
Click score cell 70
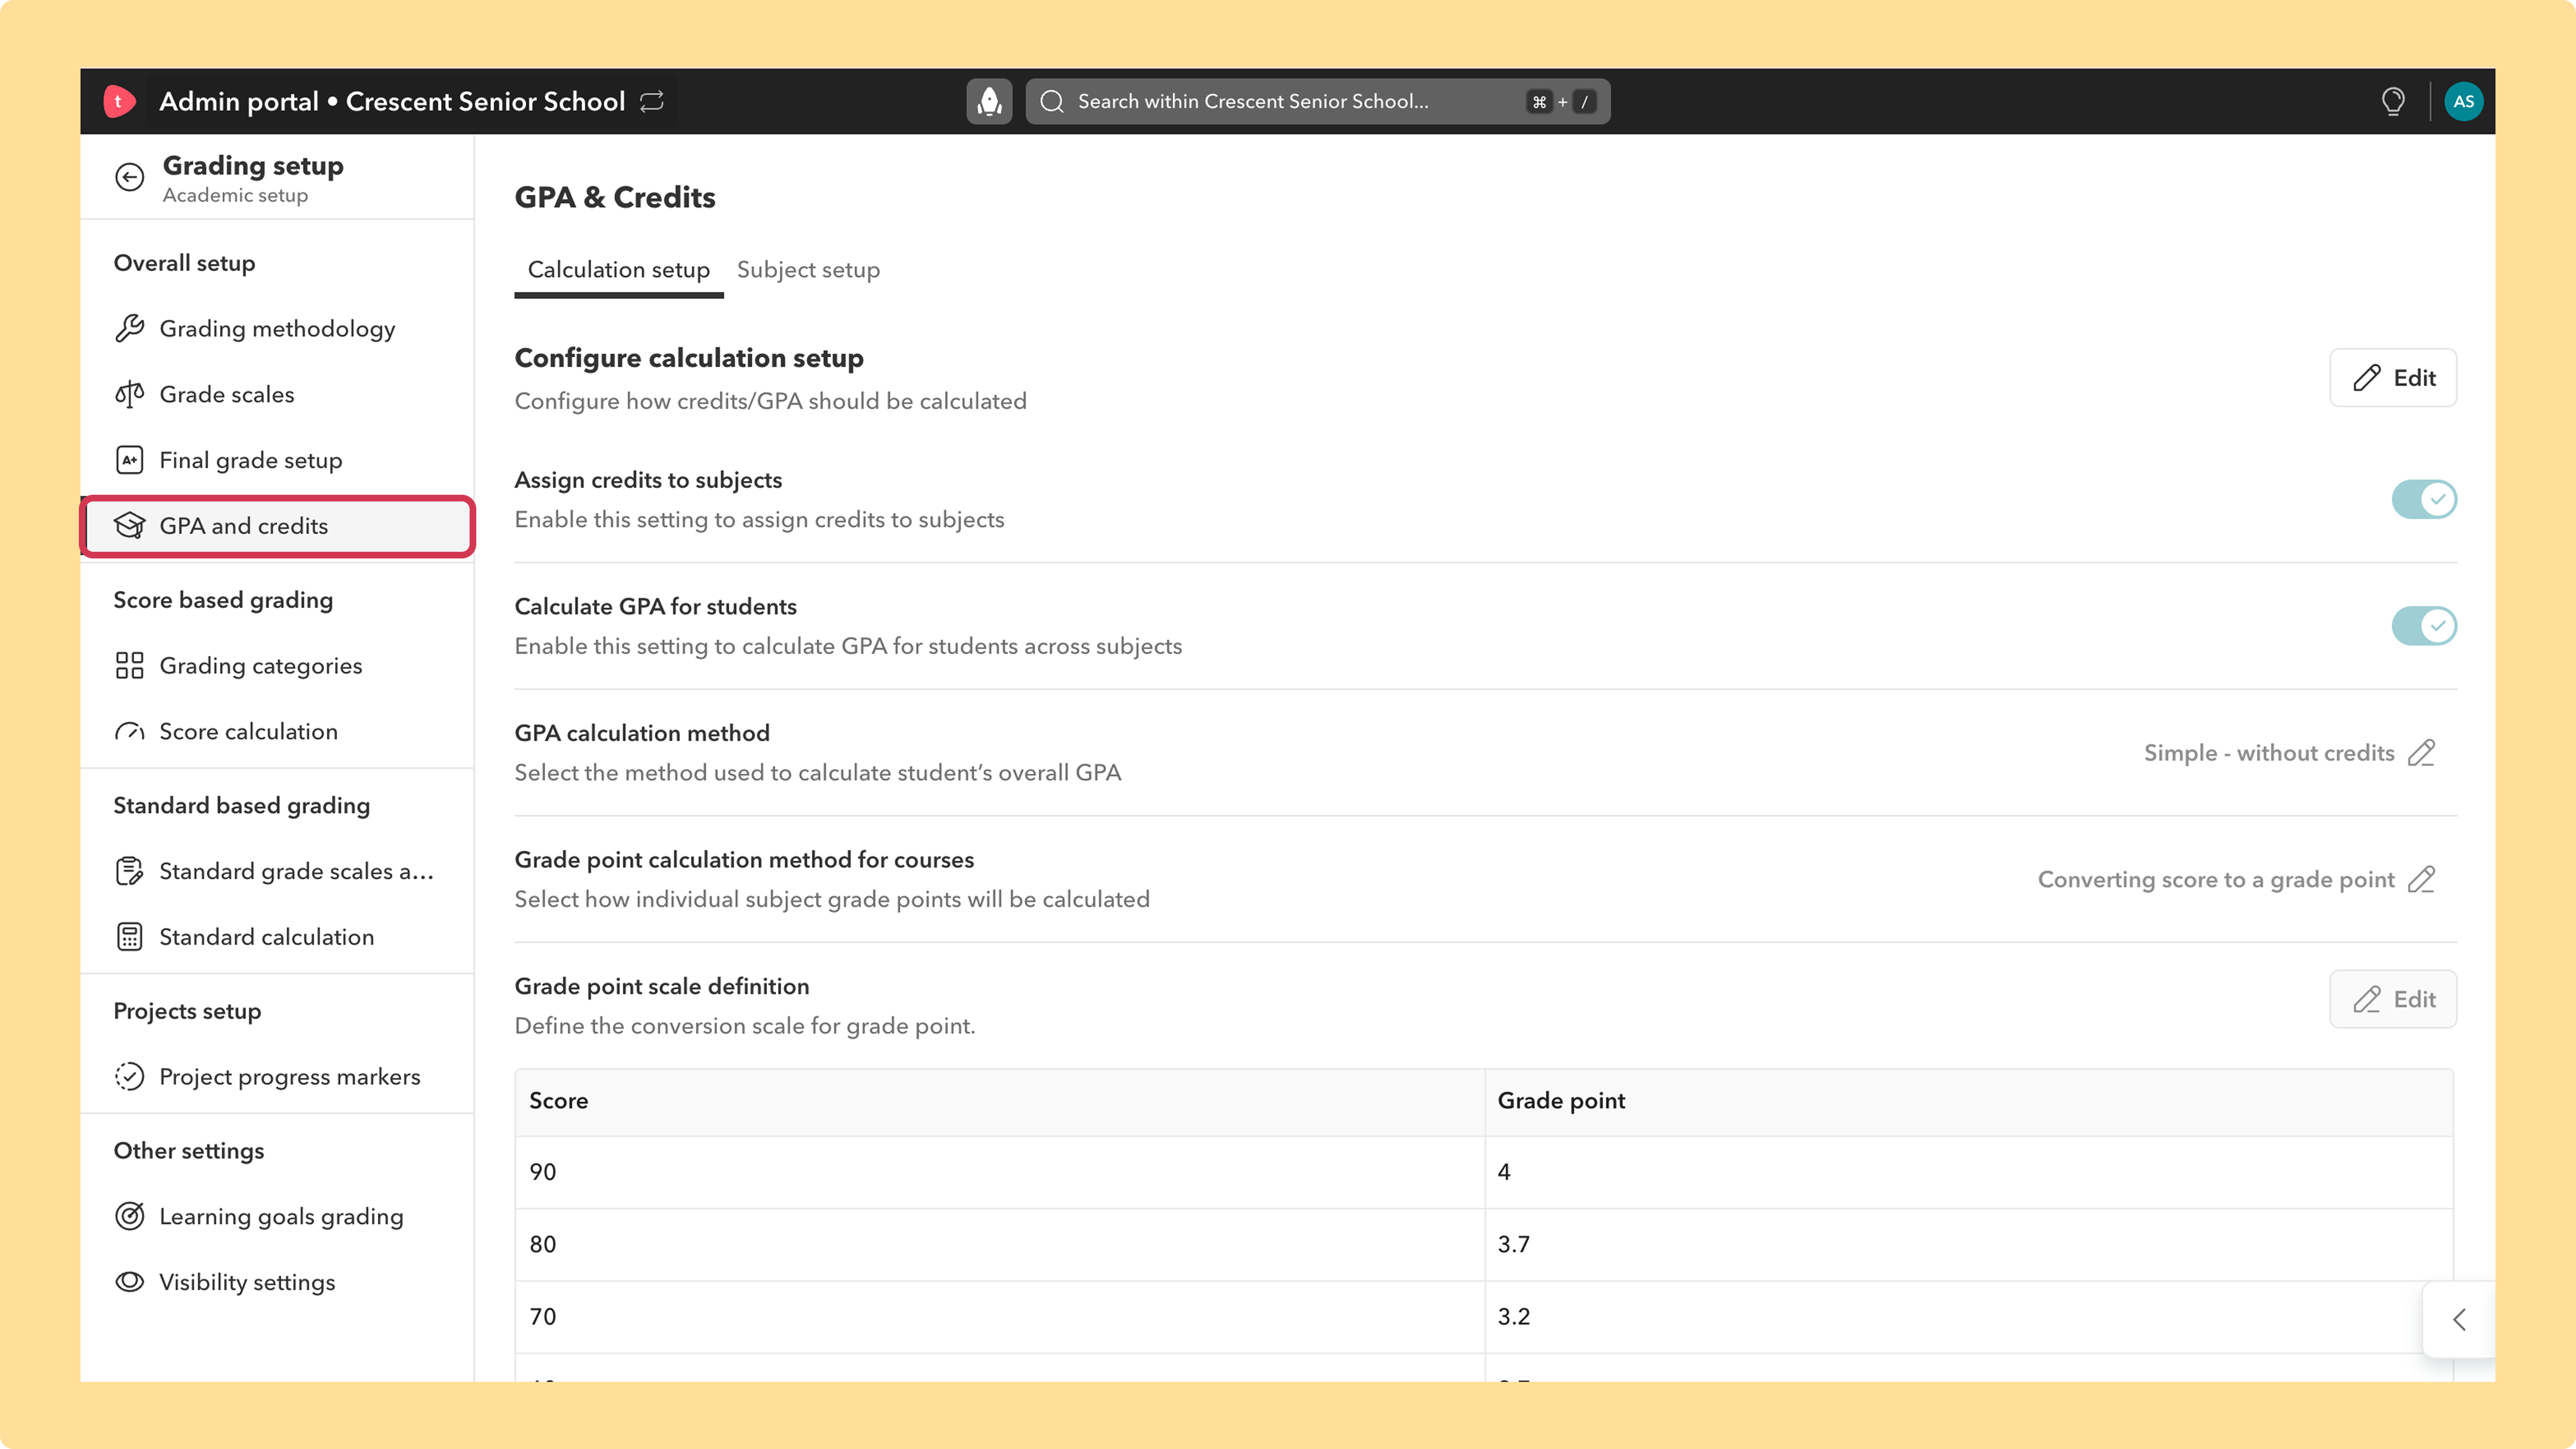pyautogui.click(x=999, y=1317)
